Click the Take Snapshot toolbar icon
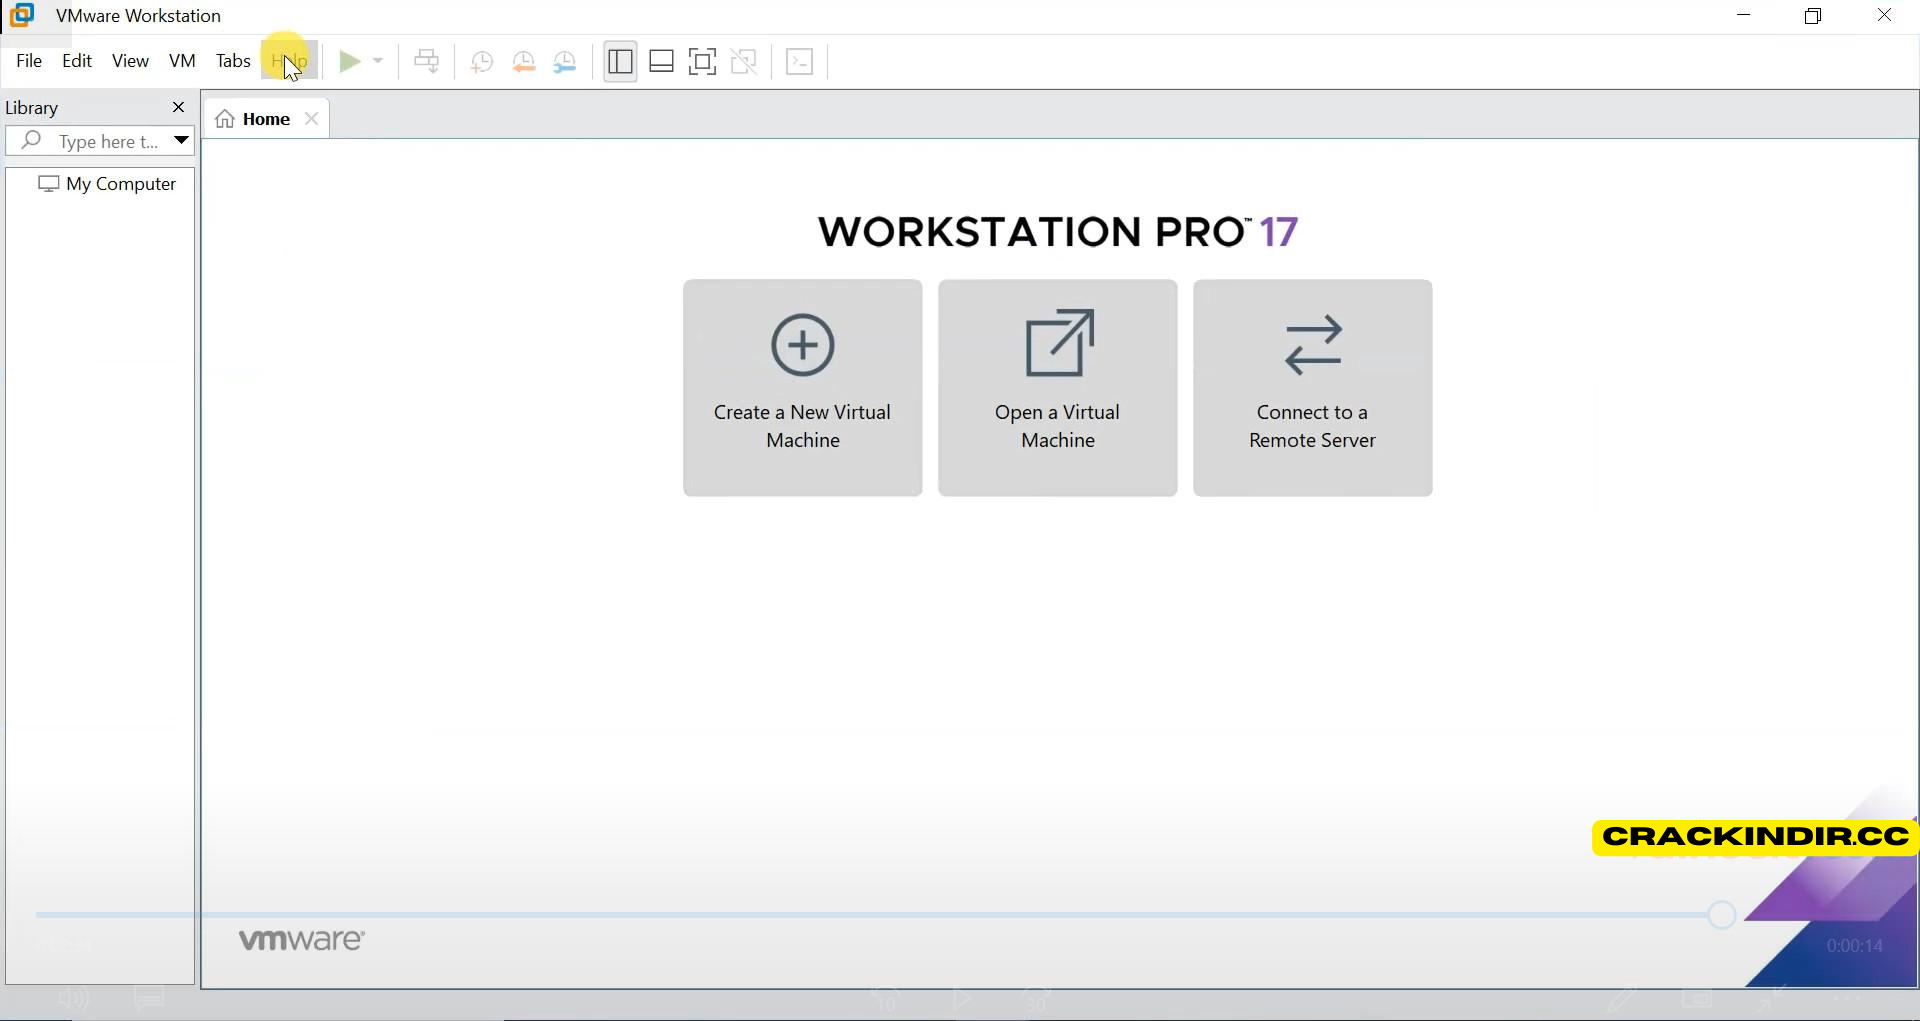The image size is (1920, 1021). (481, 62)
